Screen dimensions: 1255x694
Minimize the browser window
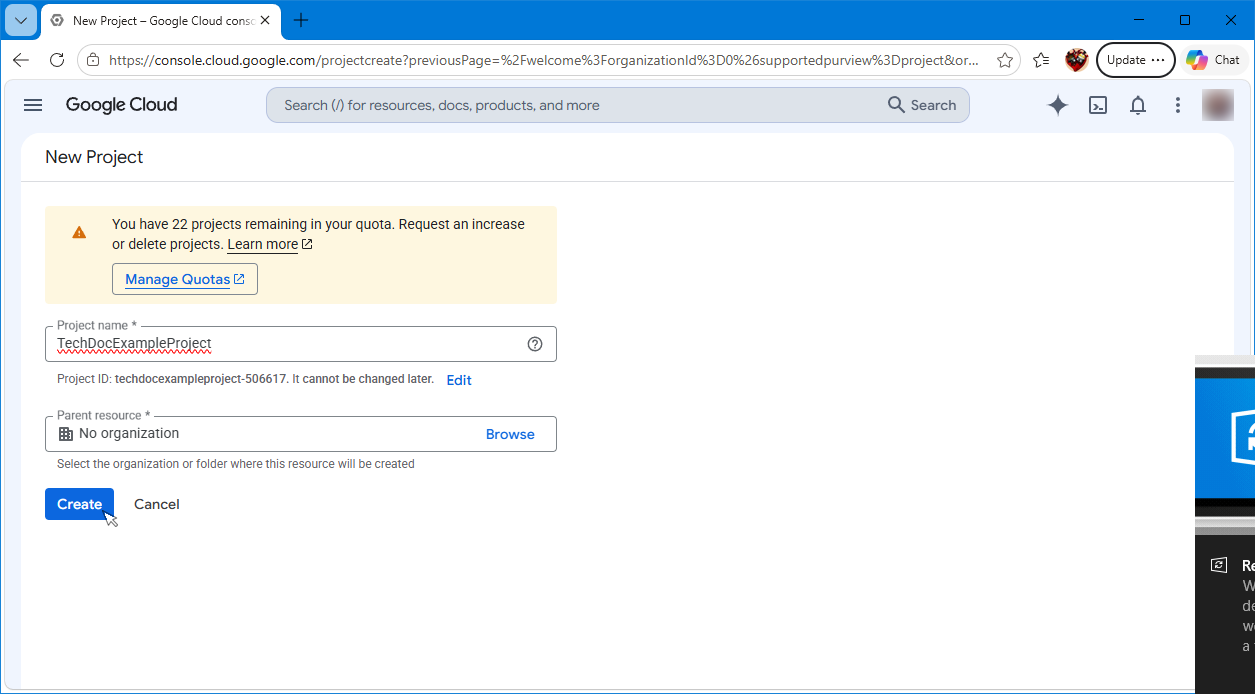tap(1138, 20)
